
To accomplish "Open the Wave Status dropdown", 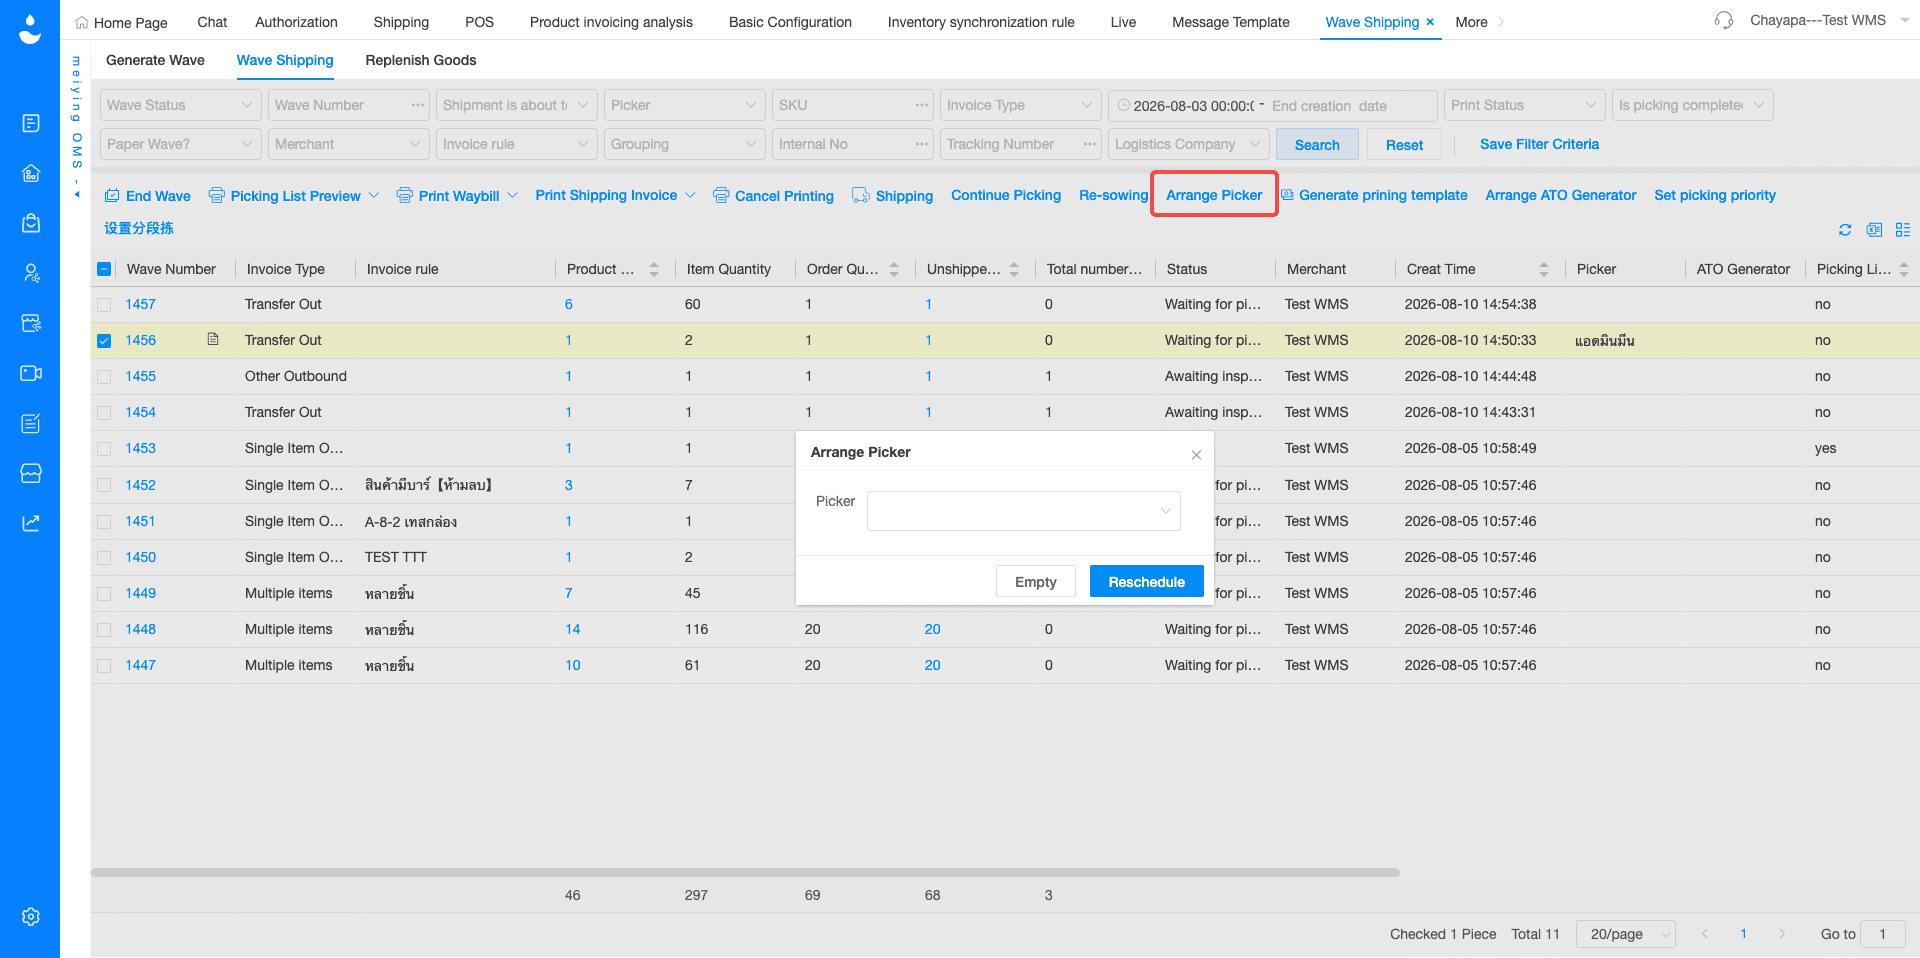I will click(x=181, y=105).
